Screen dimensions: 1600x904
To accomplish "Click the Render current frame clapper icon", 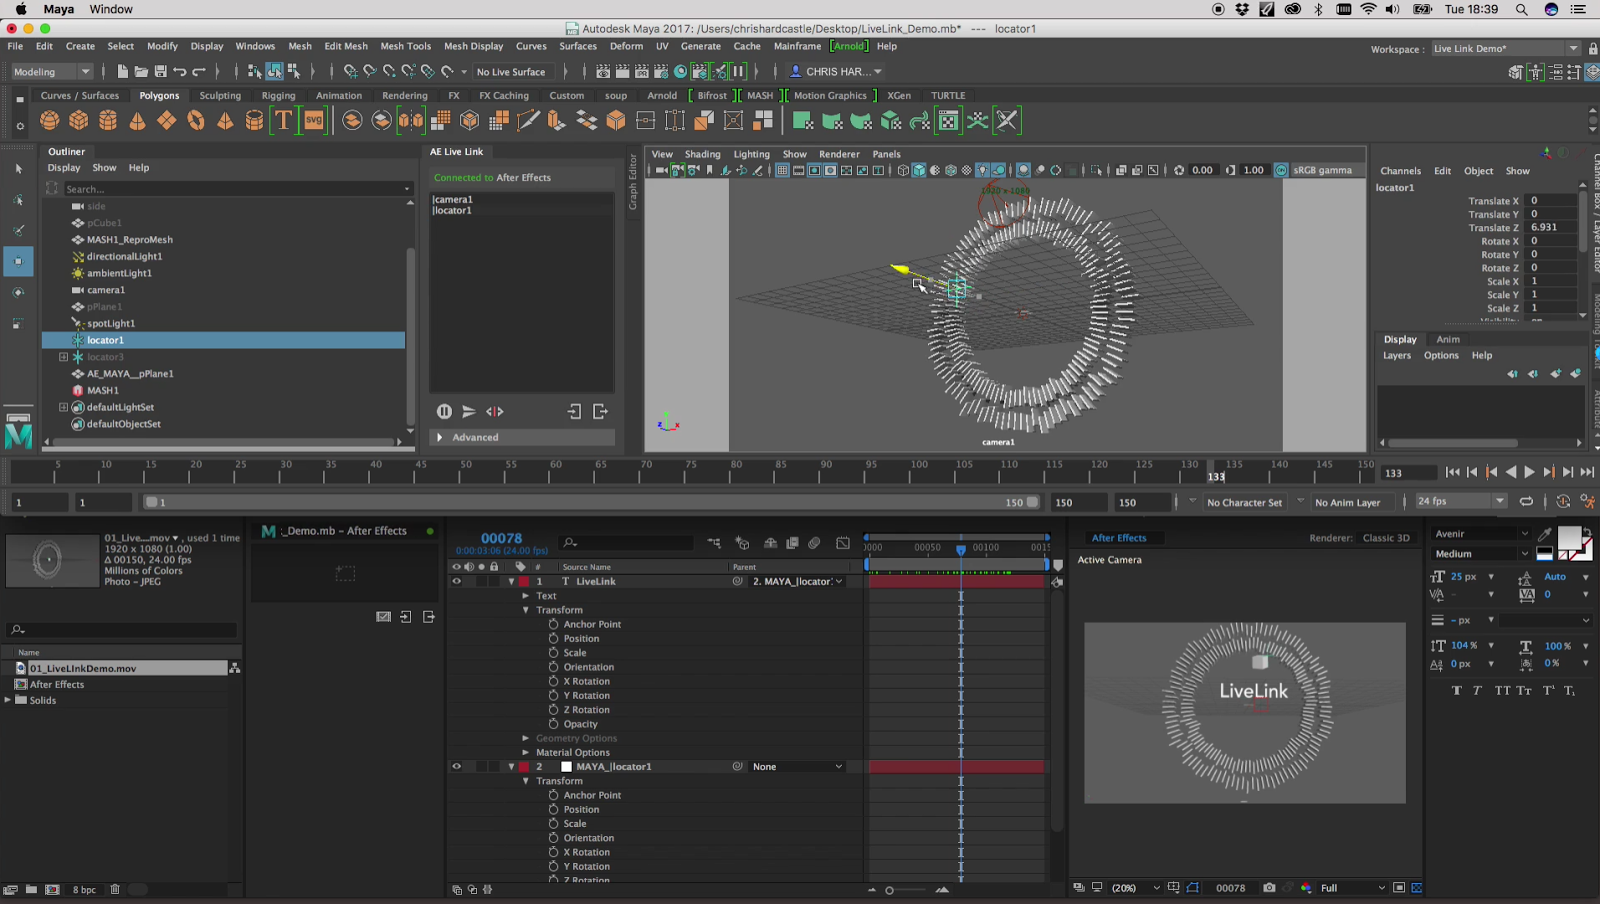I will [x=622, y=72].
